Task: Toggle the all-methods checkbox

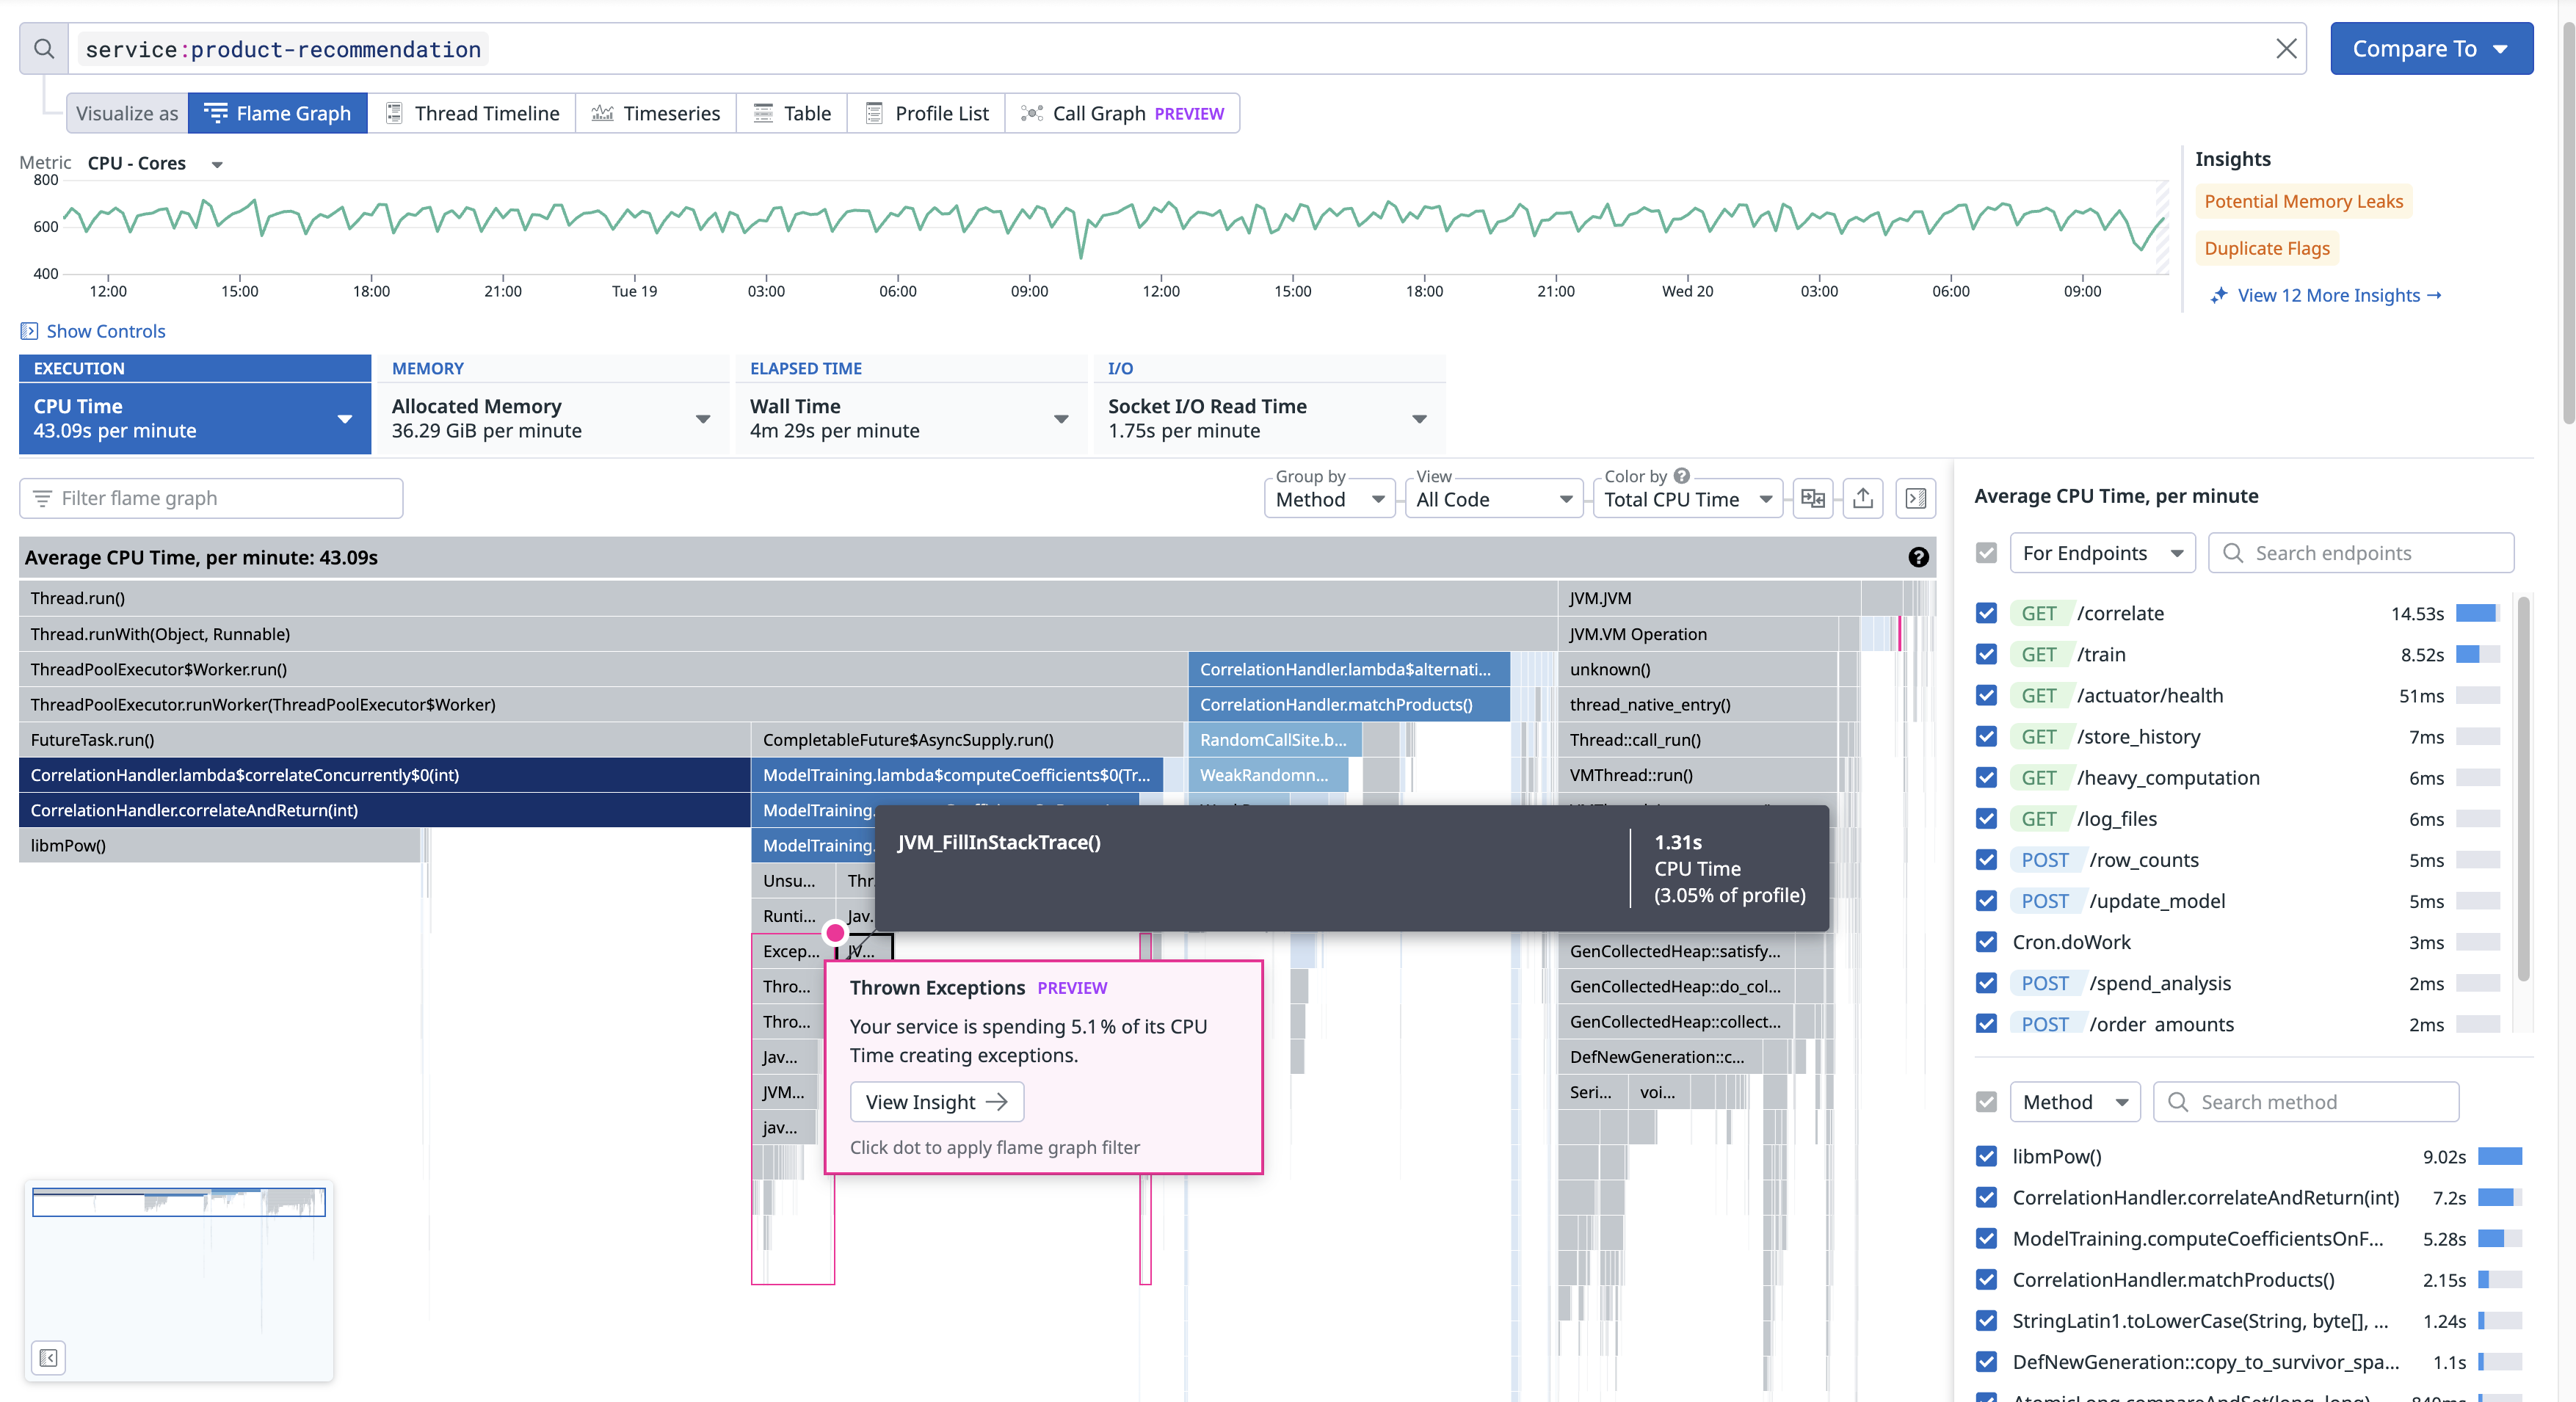Action: (1986, 1102)
